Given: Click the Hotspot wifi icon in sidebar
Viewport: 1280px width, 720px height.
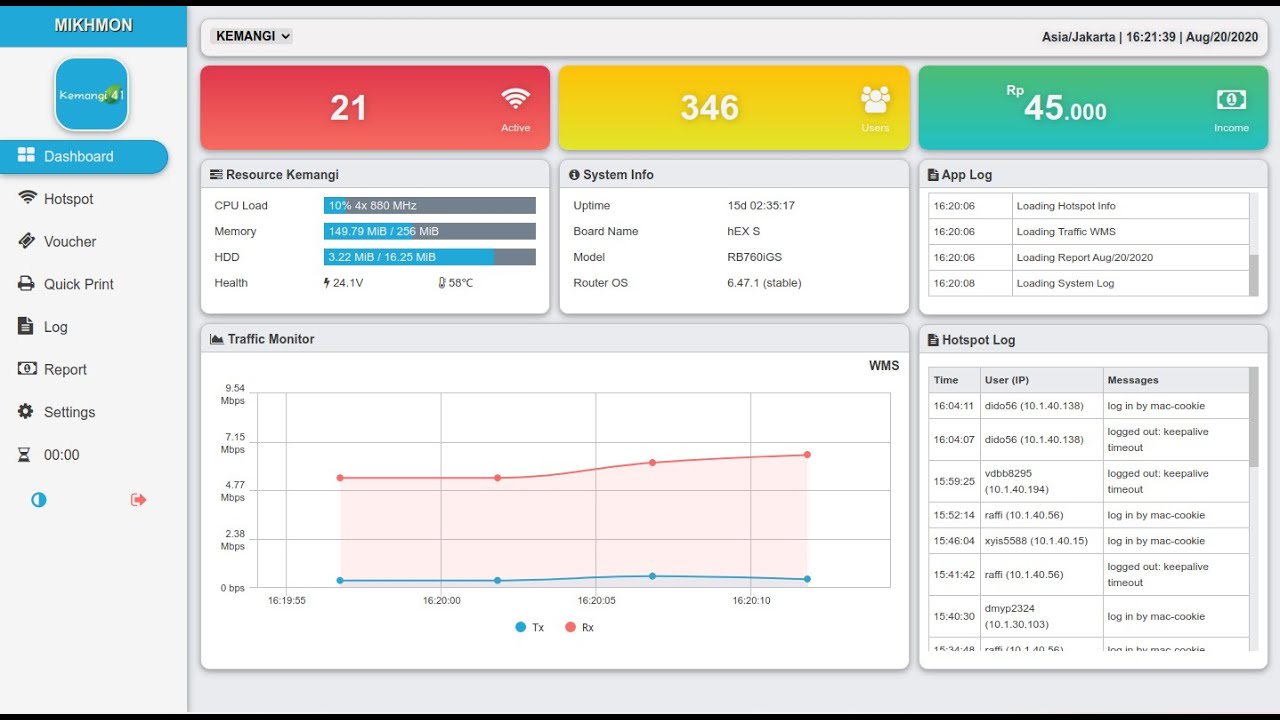Looking at the screenshot, I should point(27,198).
